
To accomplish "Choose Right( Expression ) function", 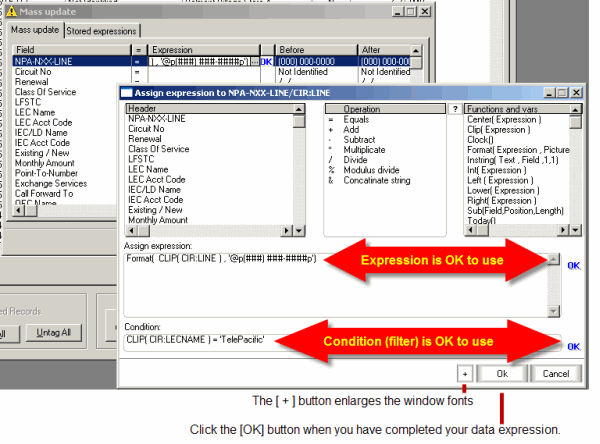I will pos(502,200).
